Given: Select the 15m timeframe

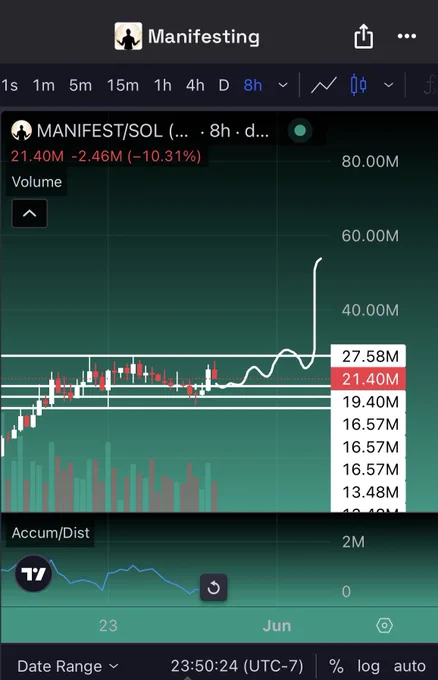Looking at the screenshot, I should pos(123,85).
